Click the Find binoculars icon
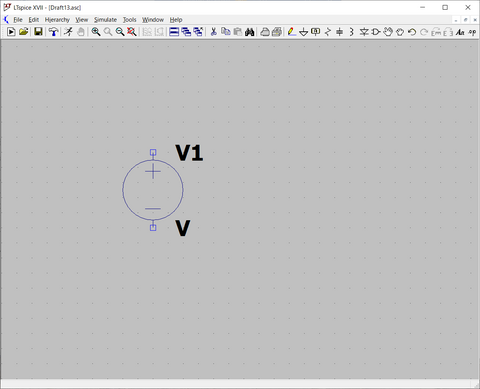The width and height of the screenshot is (480, 389). 250,32
